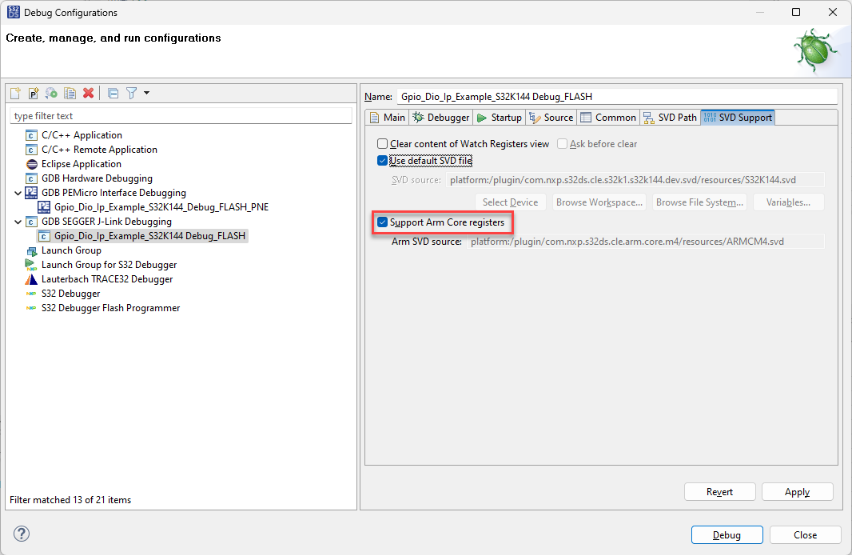
Task: Click the Select Device button
Action: click(510, 202)
